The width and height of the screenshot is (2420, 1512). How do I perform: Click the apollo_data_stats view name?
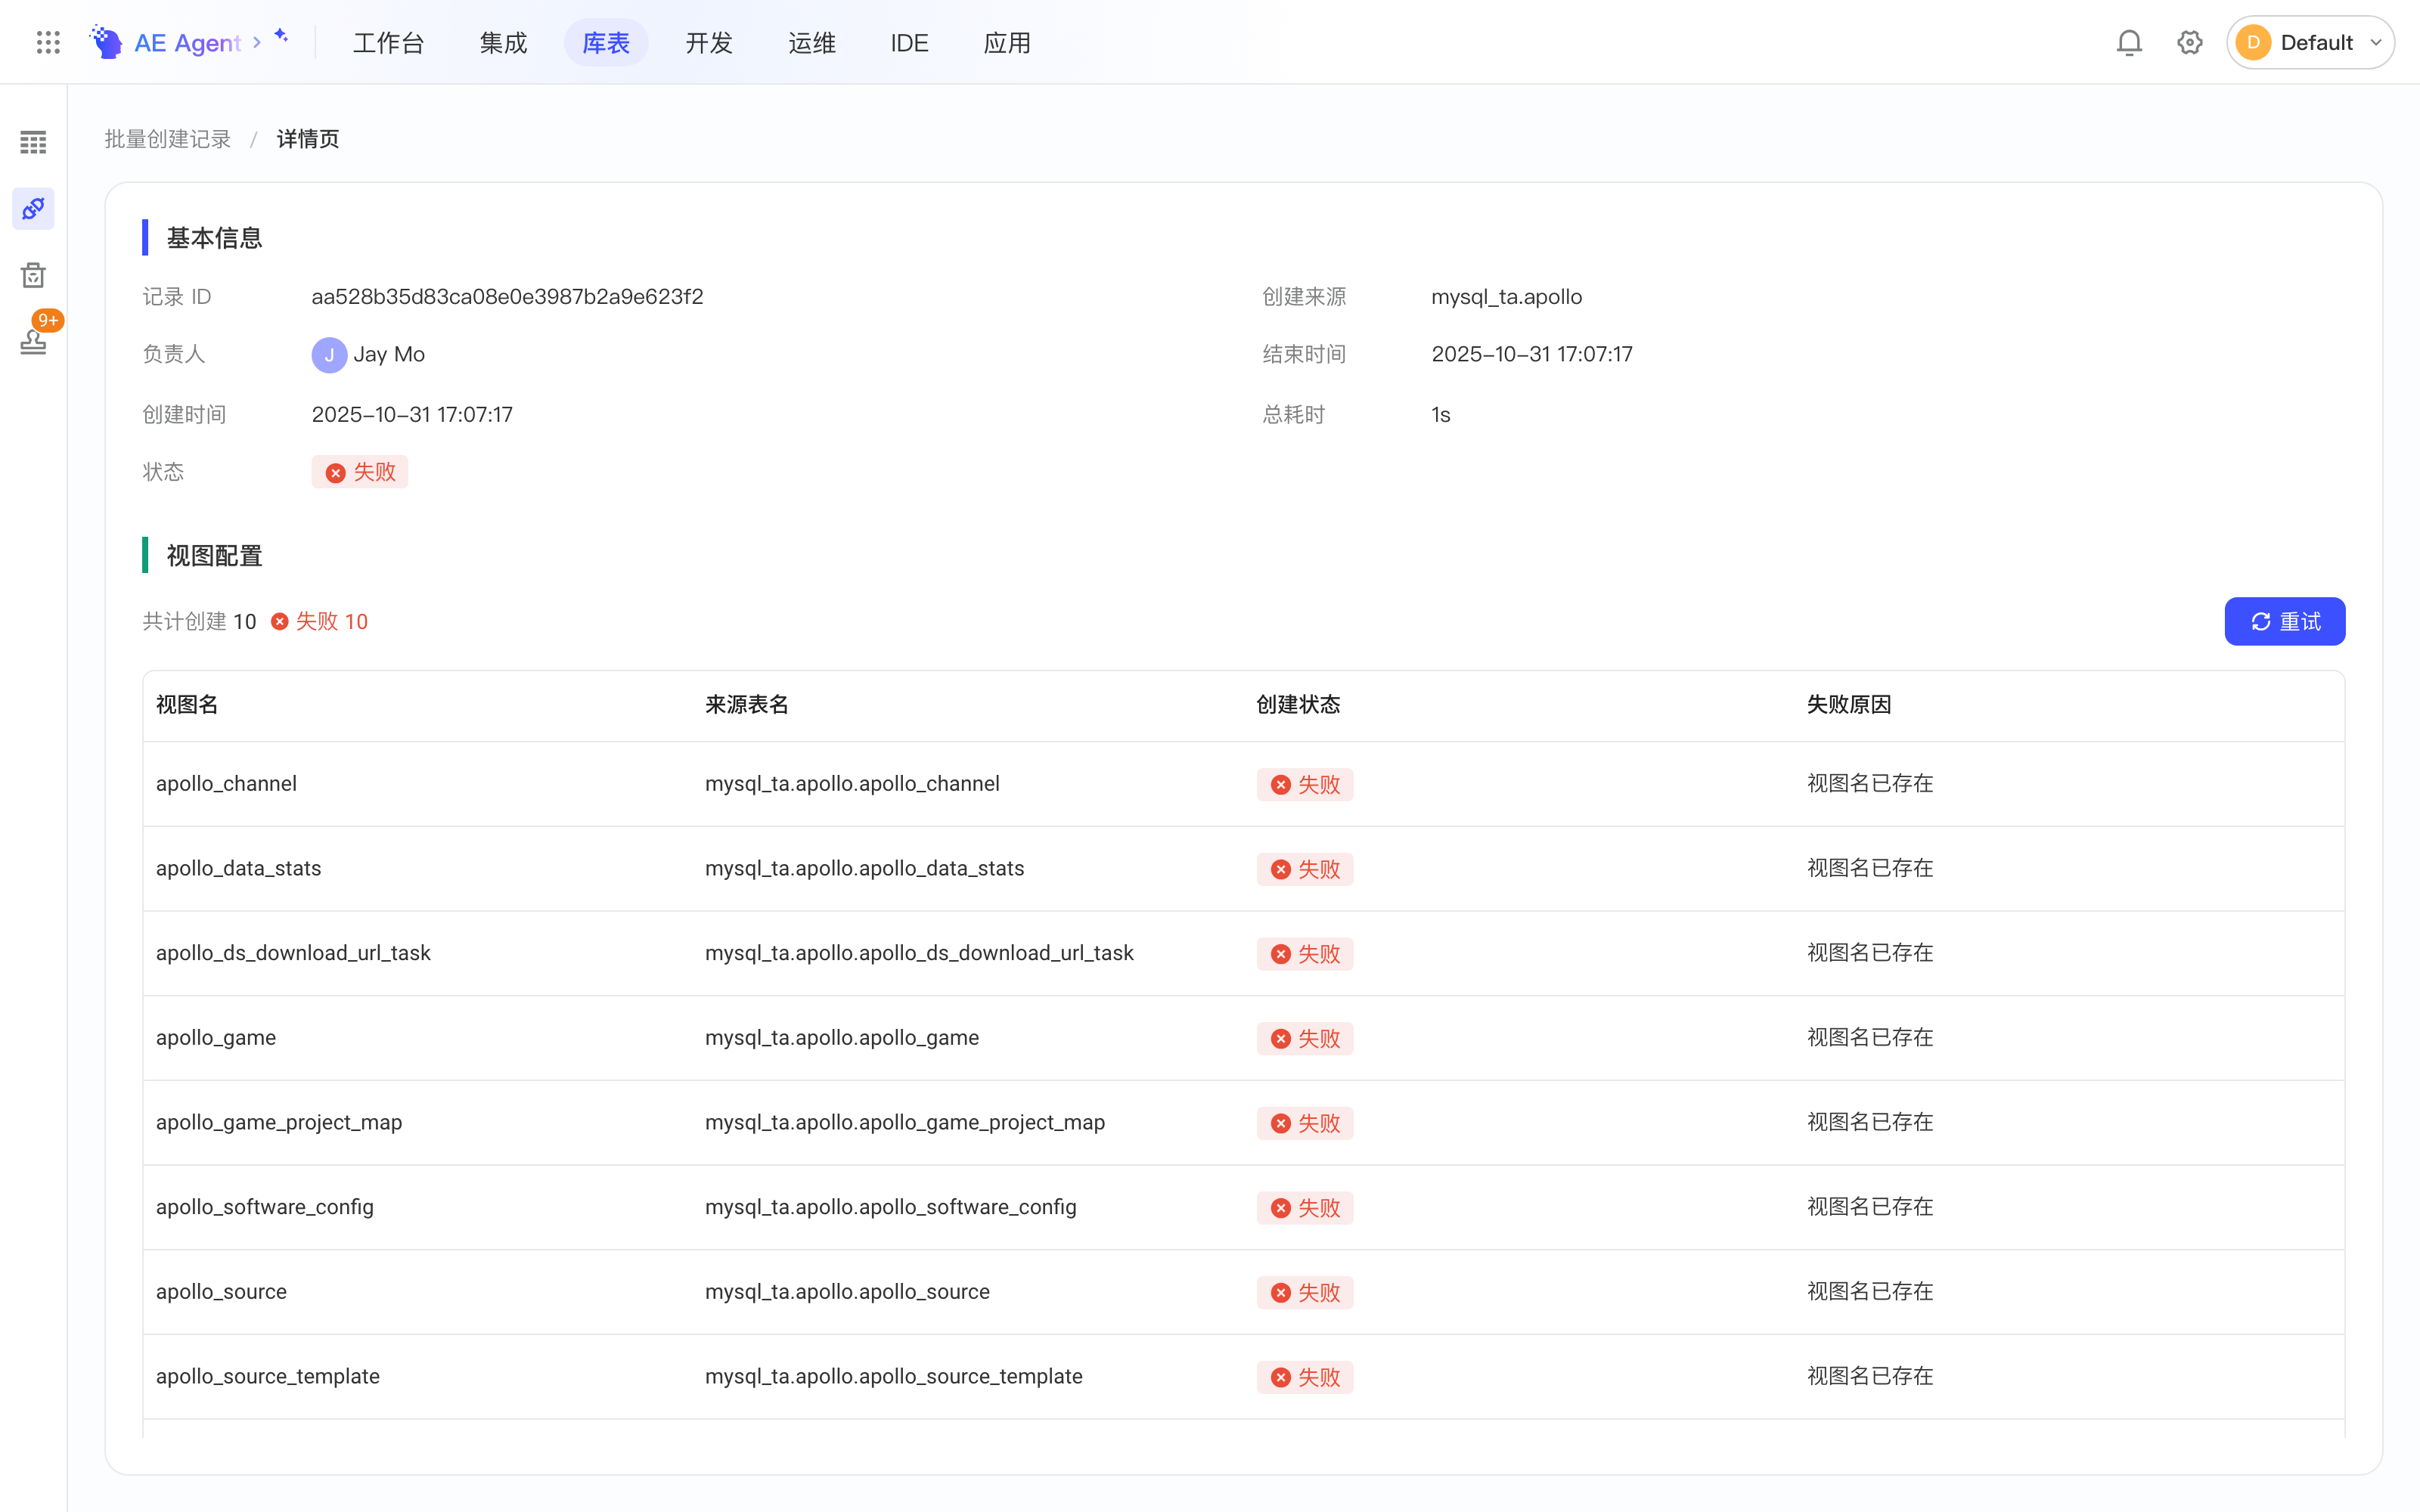coord(238,868)
